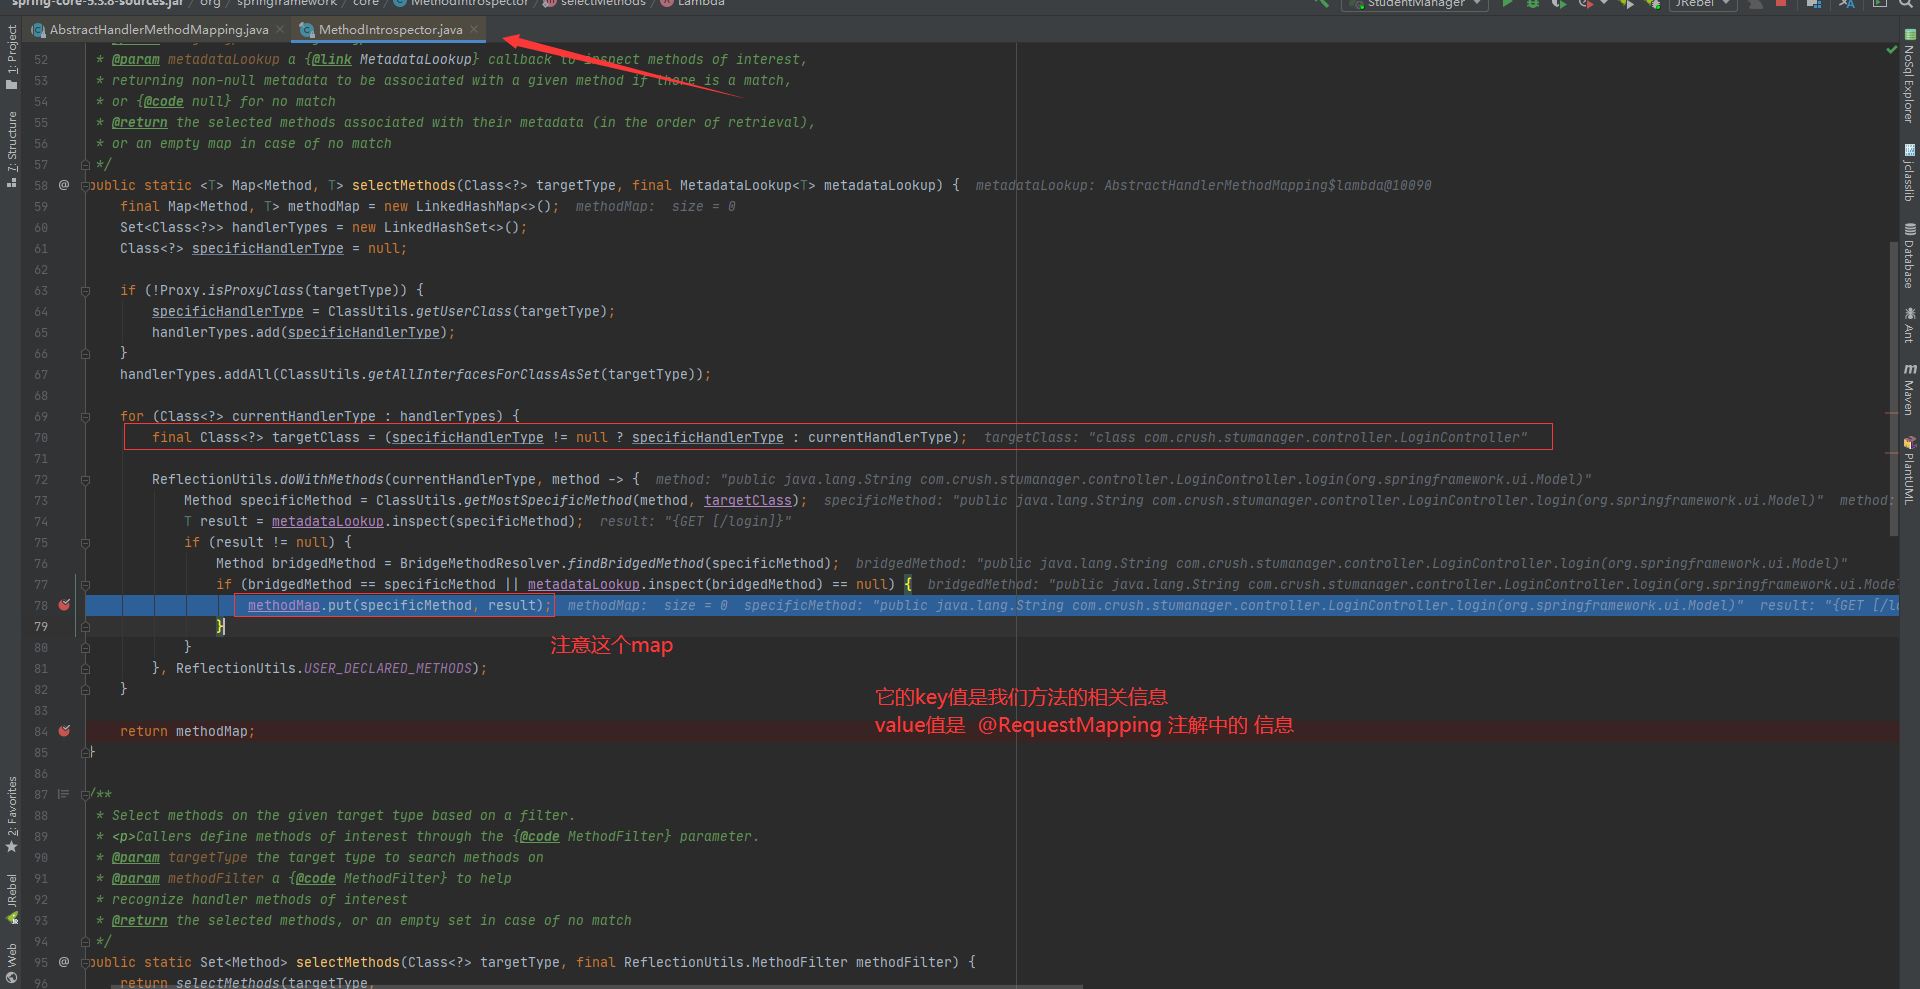Collapse the second selectMethods at line 95

[86, 963]
